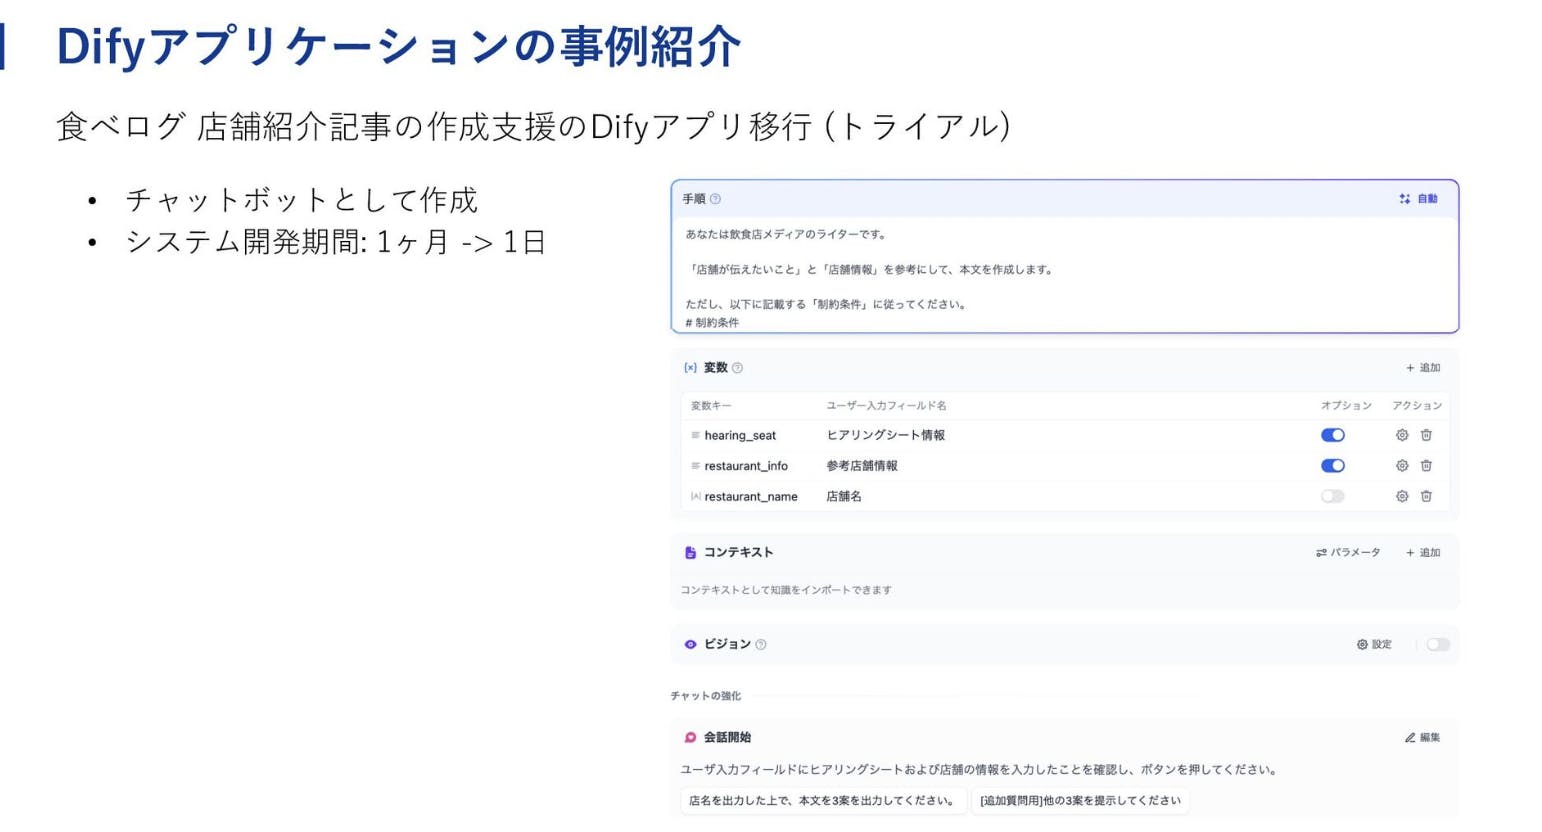Delete the restaurant_info variable with trash icon
The image size is (1542, 832).
click(x=1426, y=466)
